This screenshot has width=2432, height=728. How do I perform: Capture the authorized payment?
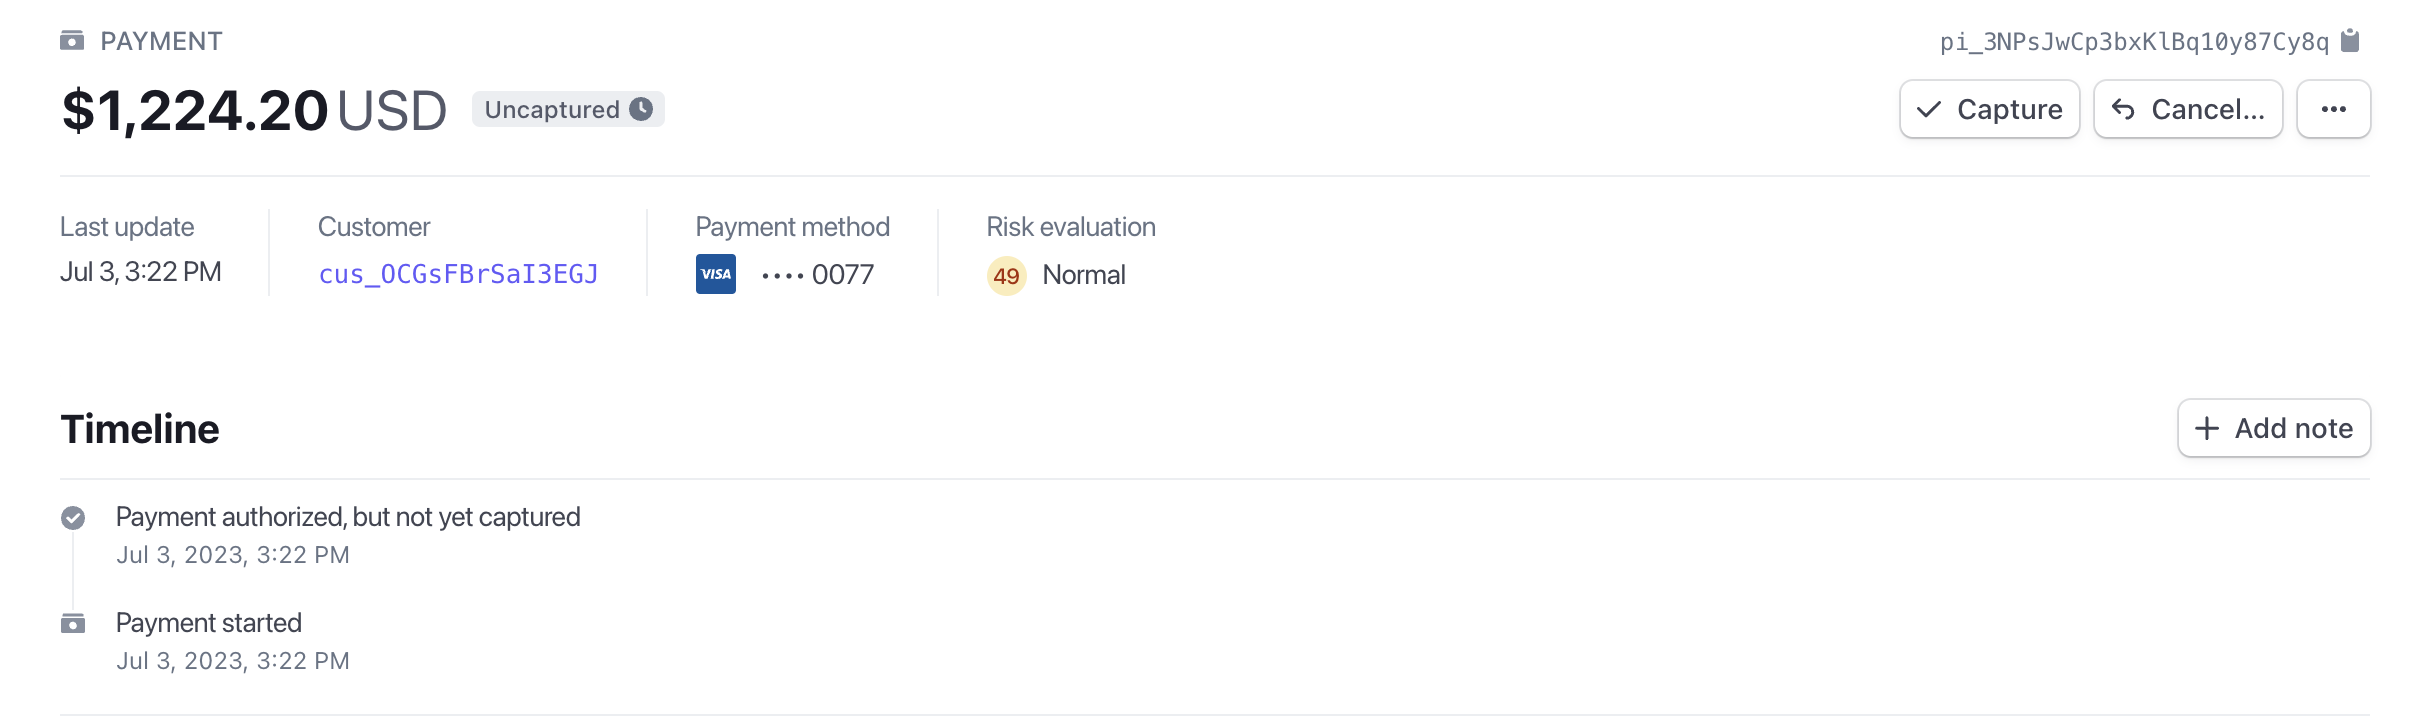coord(1989,109)
